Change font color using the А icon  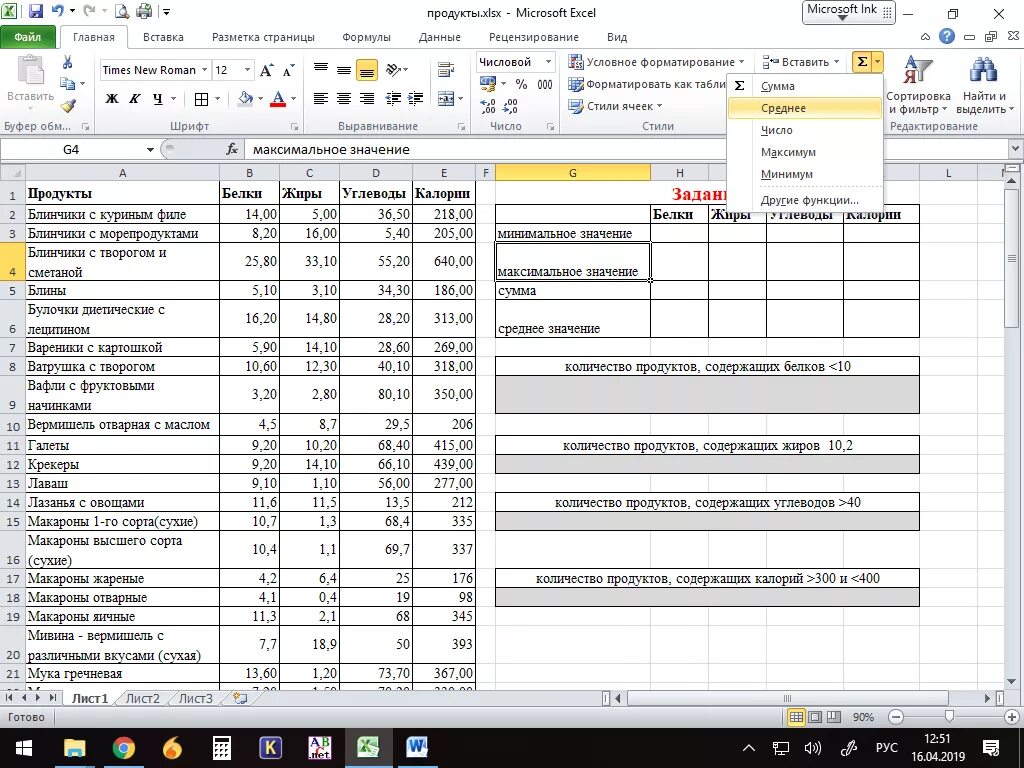(278, 97)
